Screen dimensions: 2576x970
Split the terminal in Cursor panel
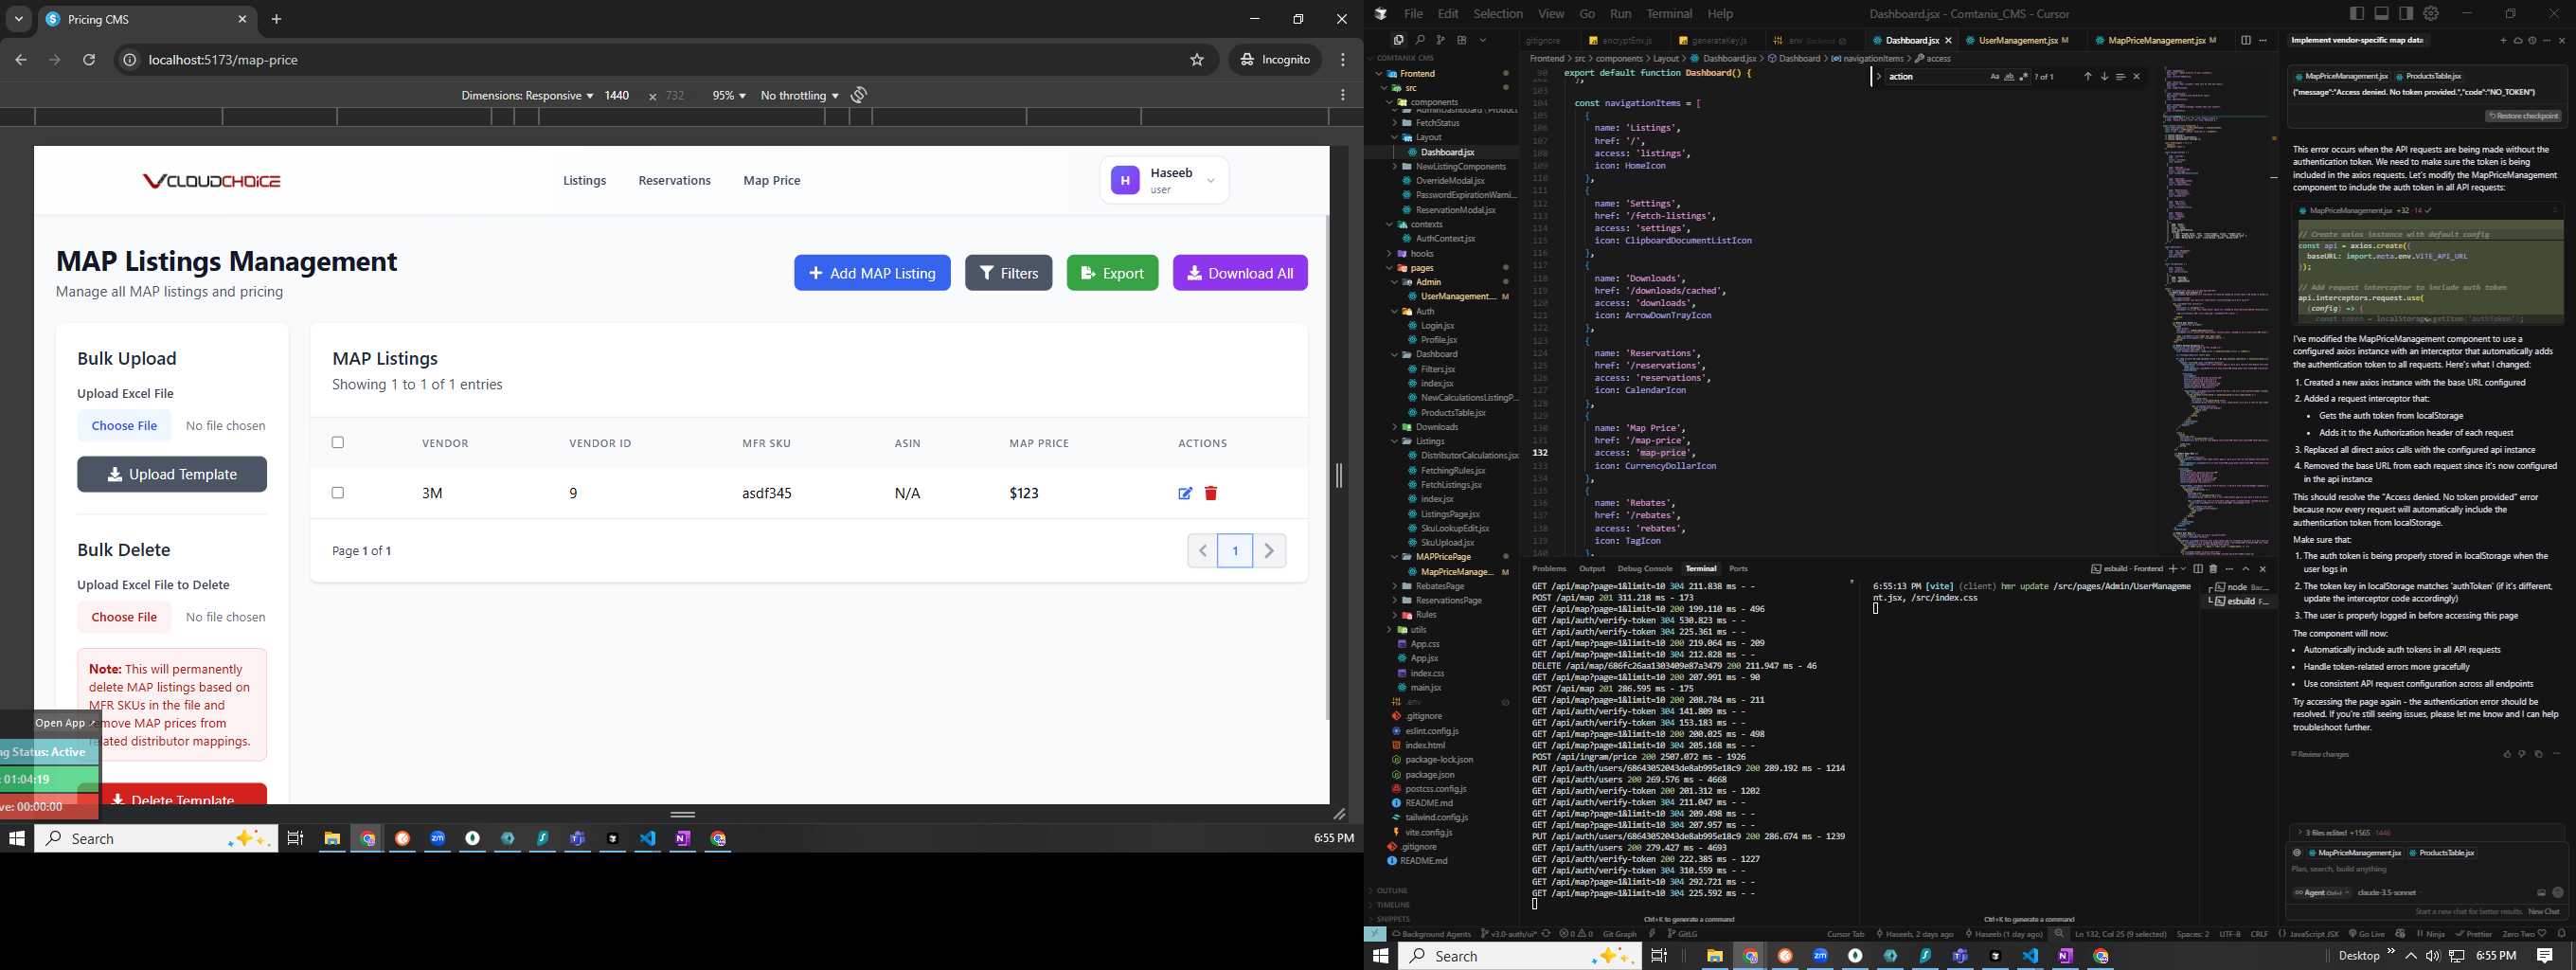coord(2198,568)
